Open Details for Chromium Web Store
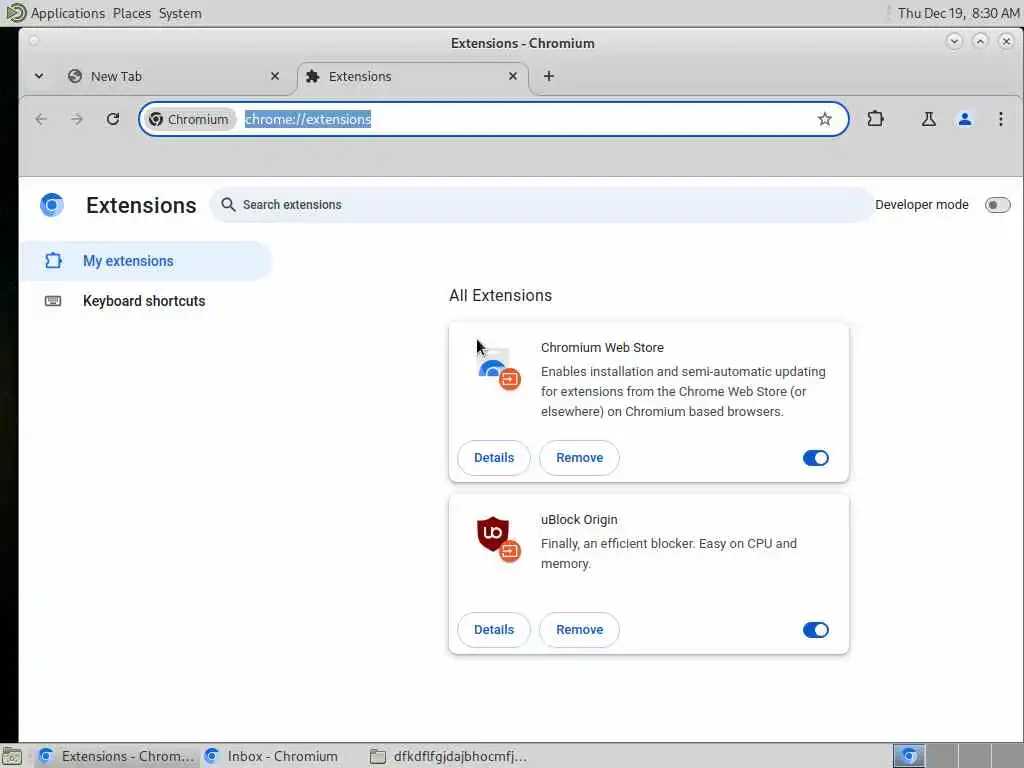Image resolution: width=1024 pixels, height=768 pixels. [x=494, y=458]
